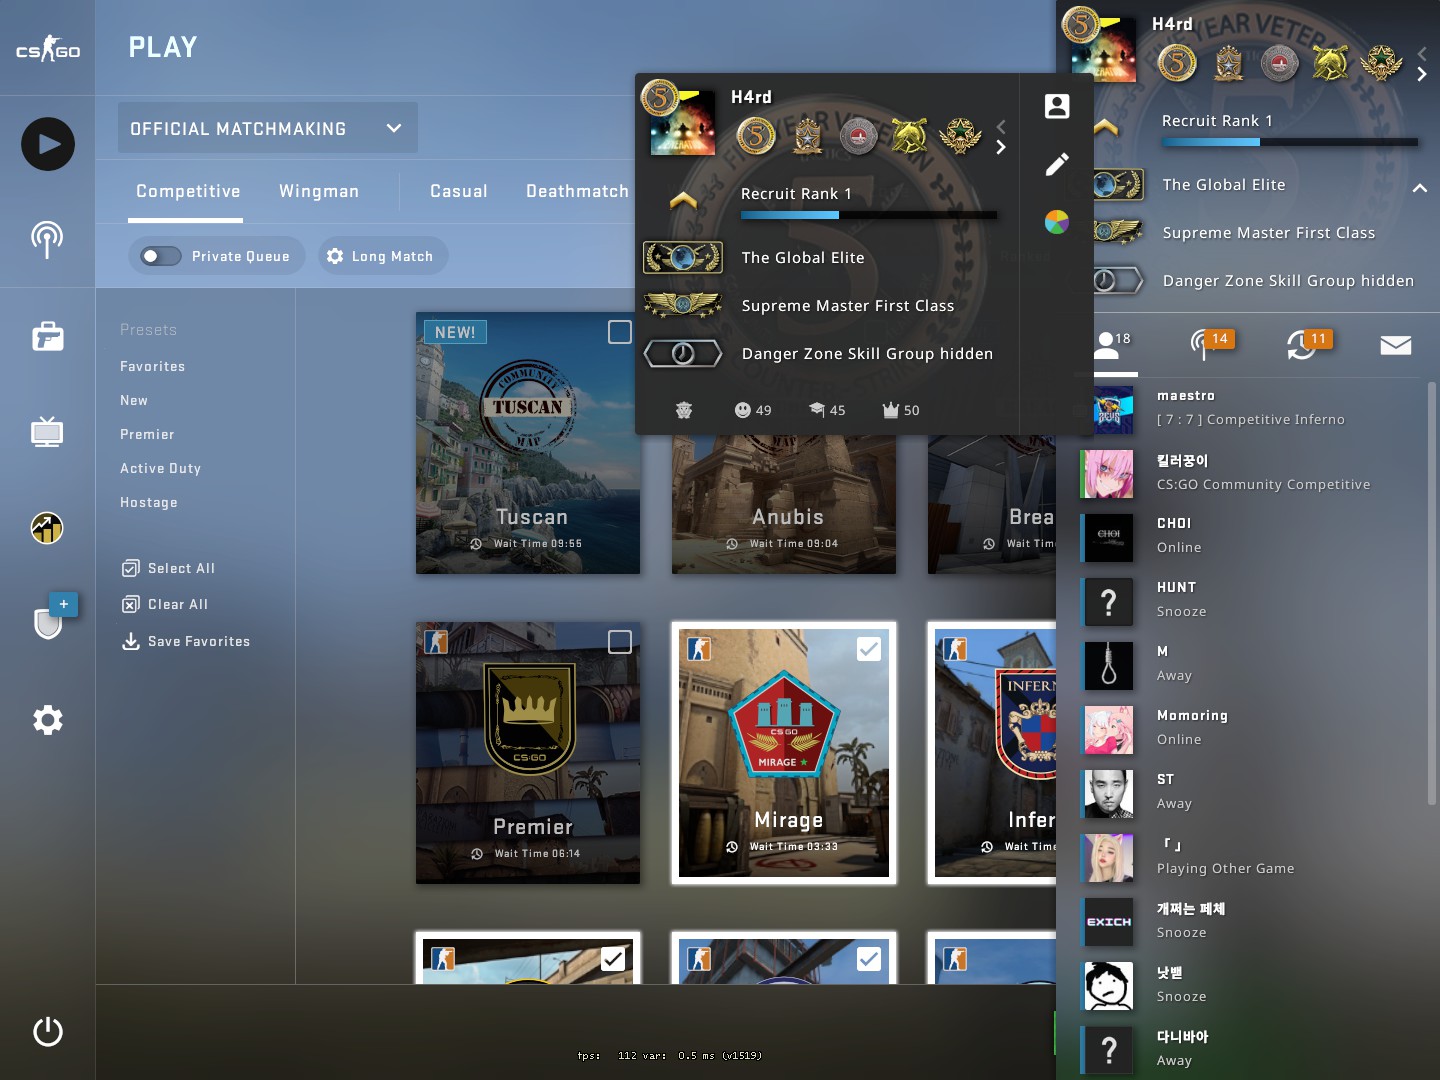Open the recent players tab showing 11

point(1309,344)
